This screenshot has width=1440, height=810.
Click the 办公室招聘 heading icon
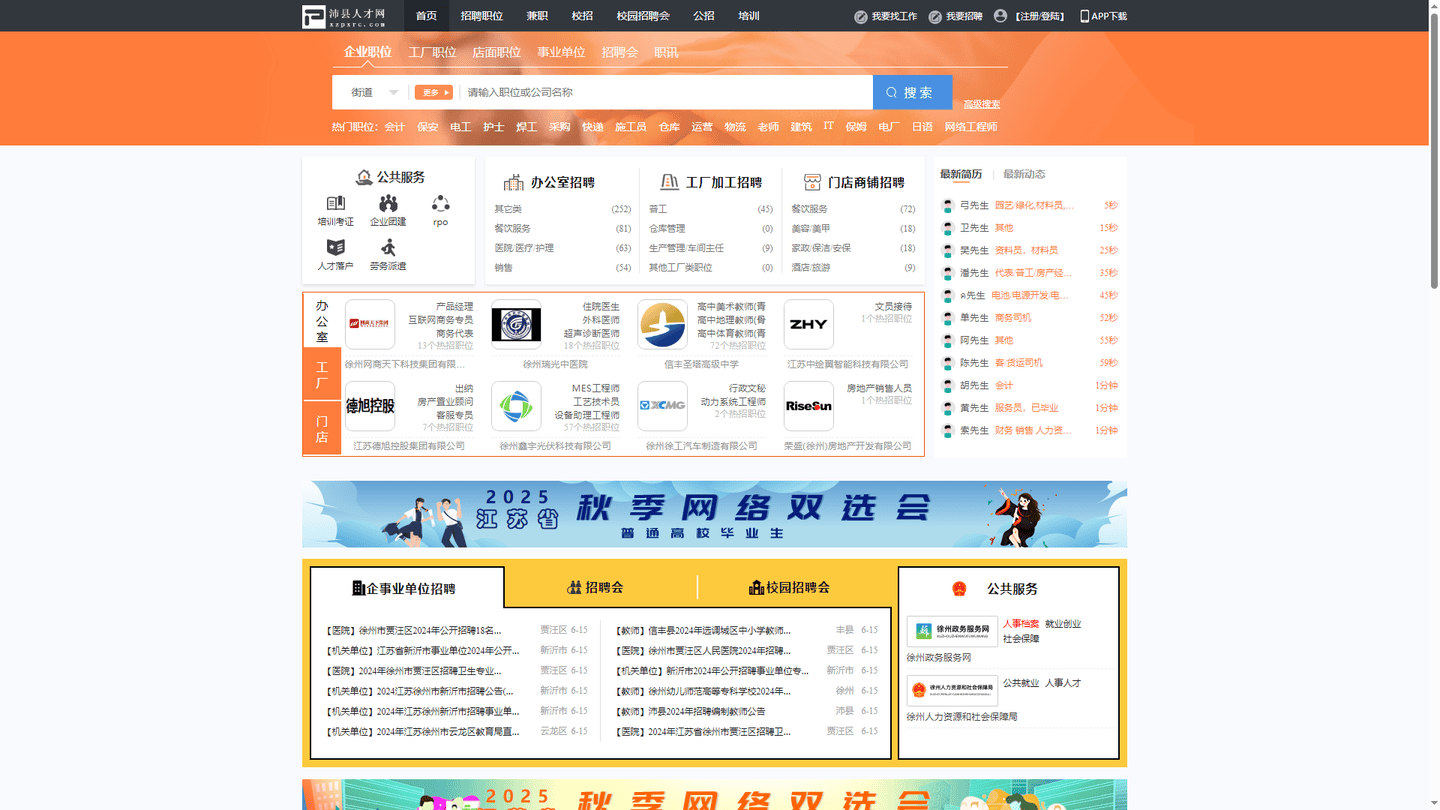tap(514, 182)
